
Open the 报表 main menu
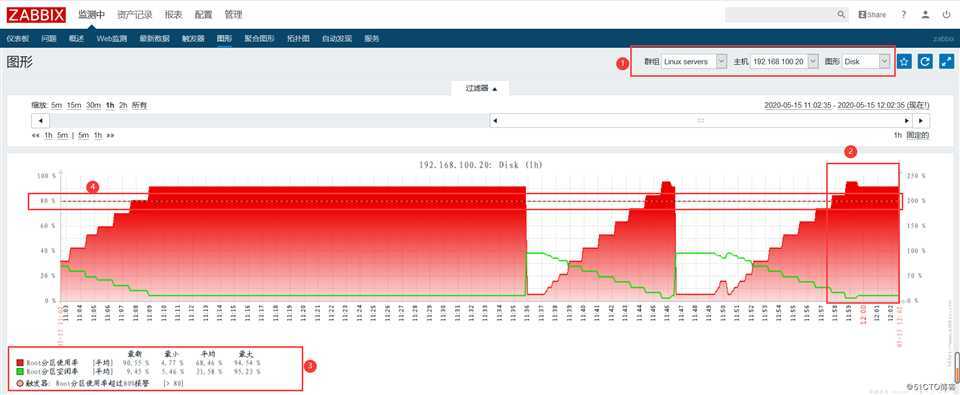[173, 15]
